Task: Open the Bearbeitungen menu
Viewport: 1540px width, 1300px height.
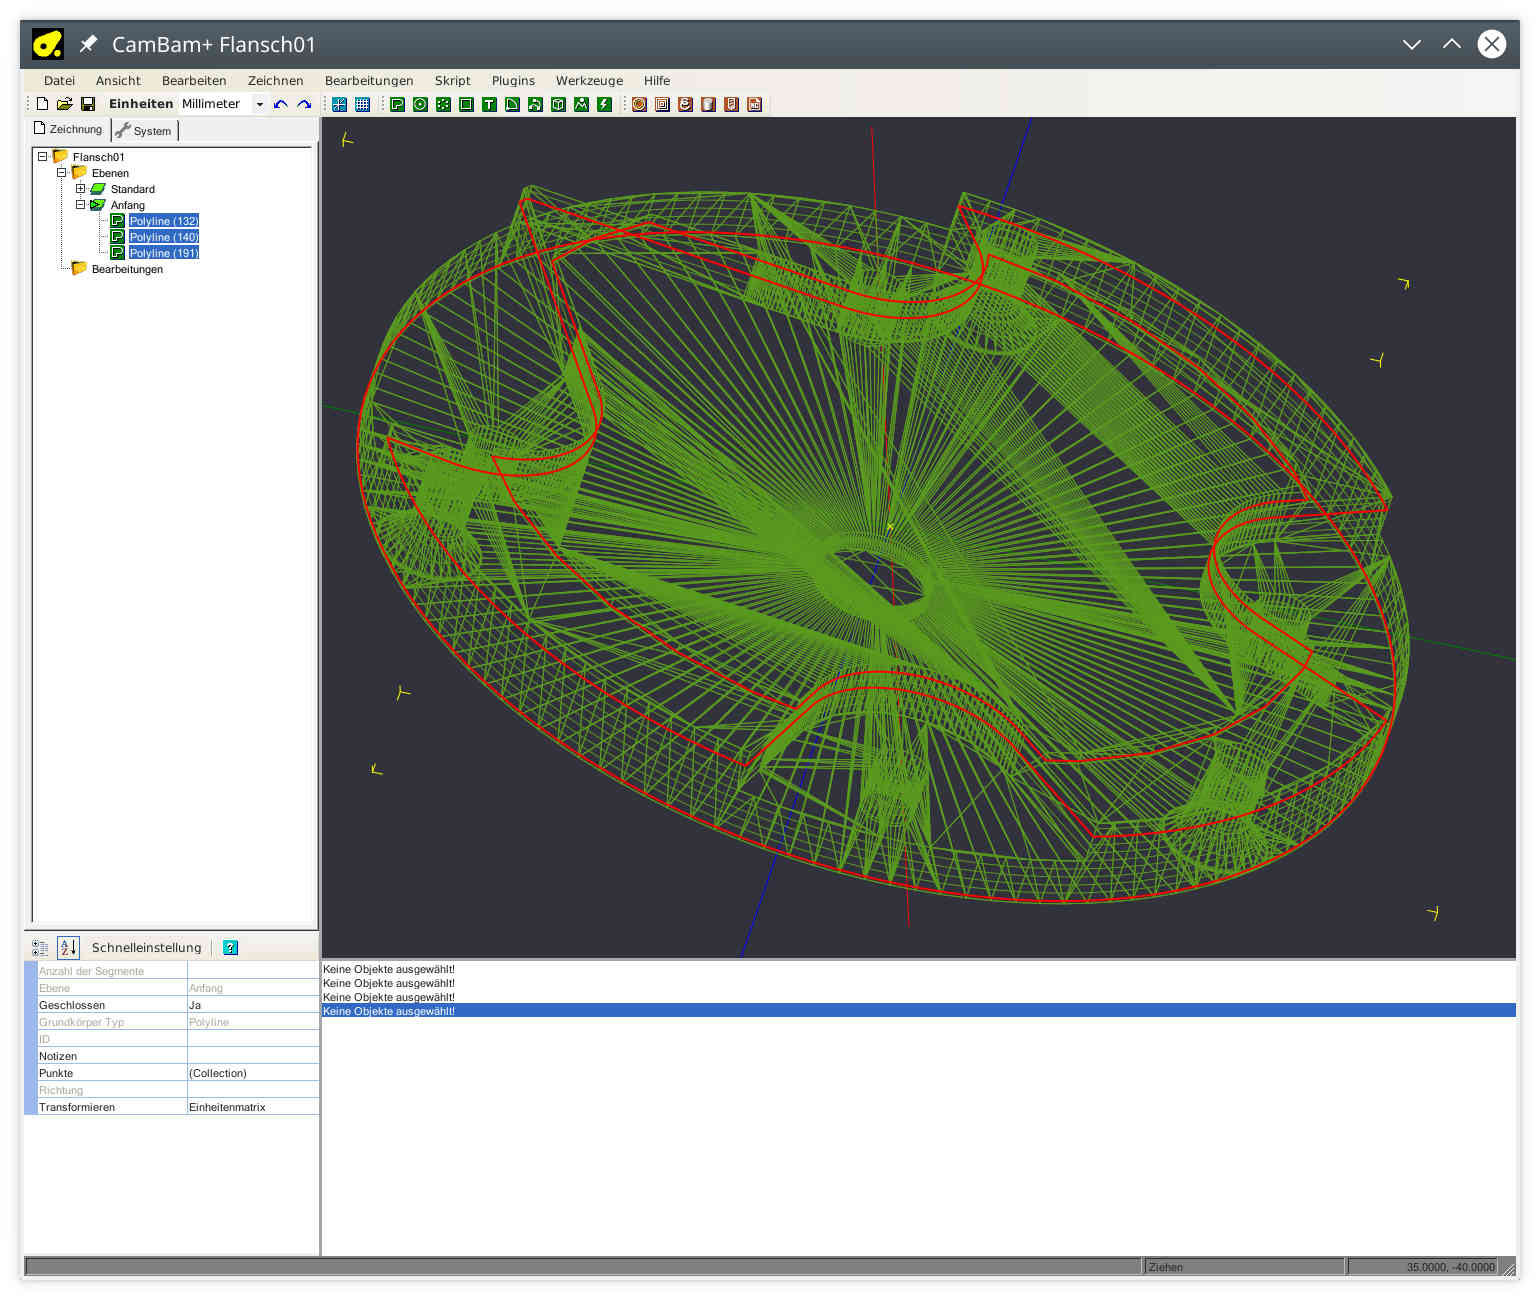Action: click(369, 81)
